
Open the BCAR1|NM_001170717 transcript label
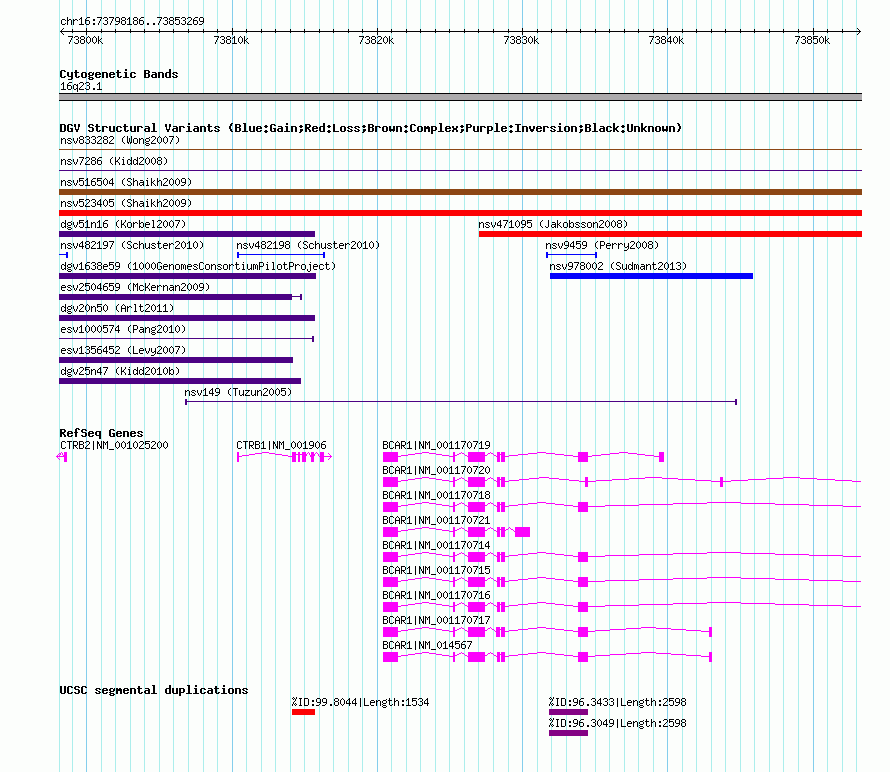coord(436,620)
